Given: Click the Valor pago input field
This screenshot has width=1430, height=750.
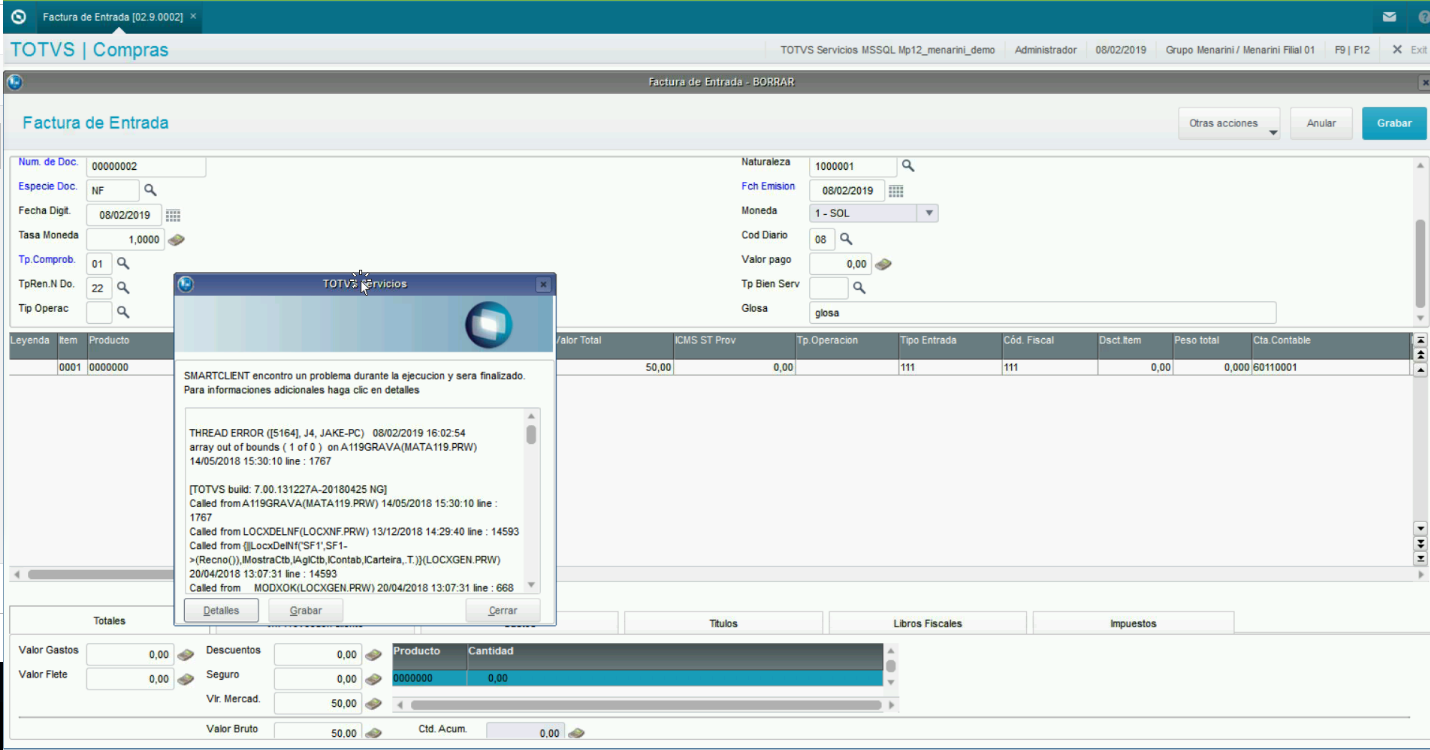Looking at the screenshot, I should 840,263.
